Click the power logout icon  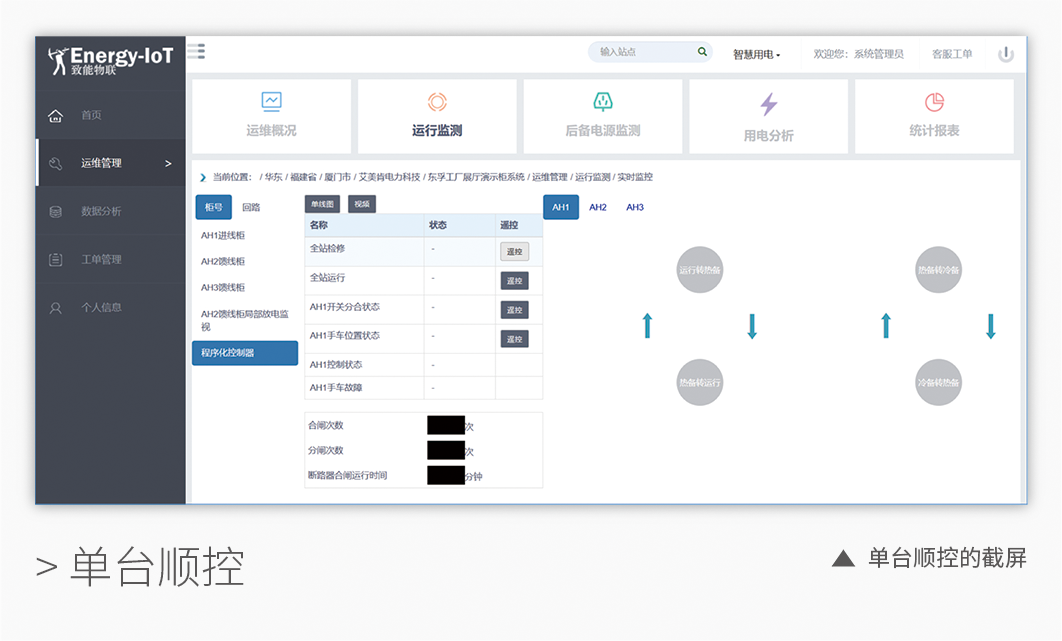(1006, 54)
